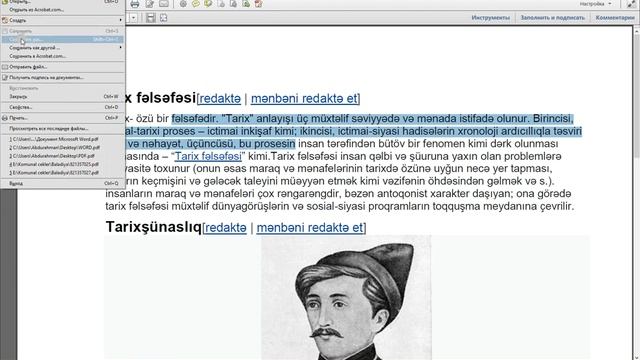Click first 'mənbəni redaktə et' link beside fəlsəfəsi
The width and height of the screenshot is (640, 360).
(304, 99)
